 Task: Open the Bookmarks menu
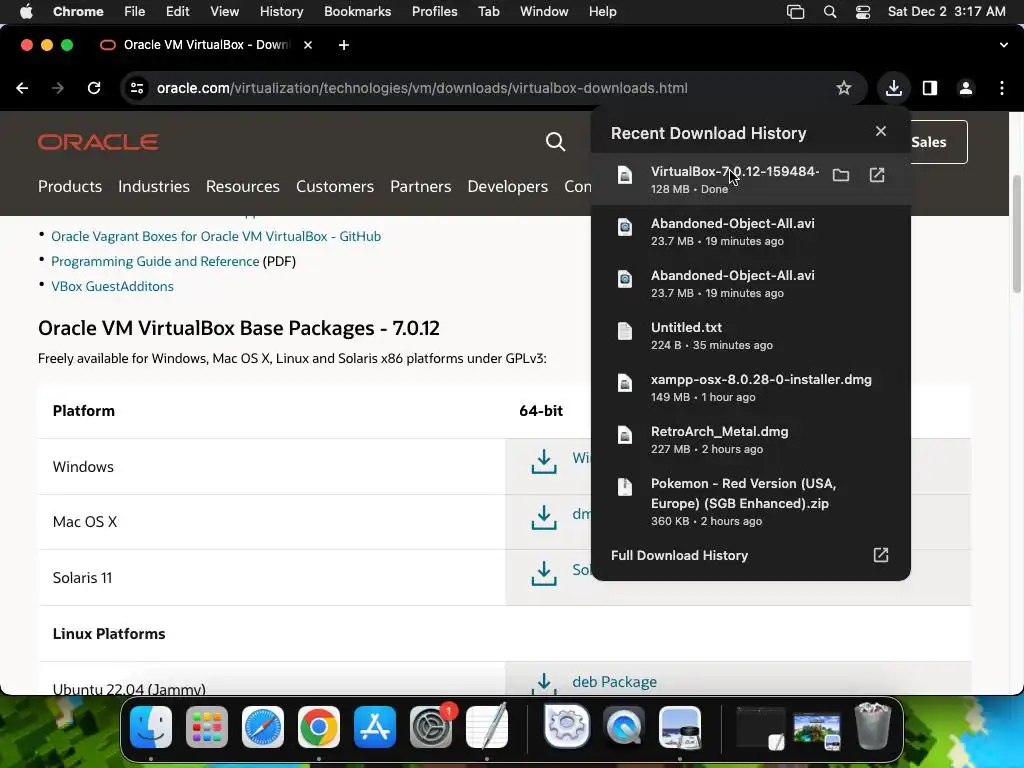coord(357,12)
